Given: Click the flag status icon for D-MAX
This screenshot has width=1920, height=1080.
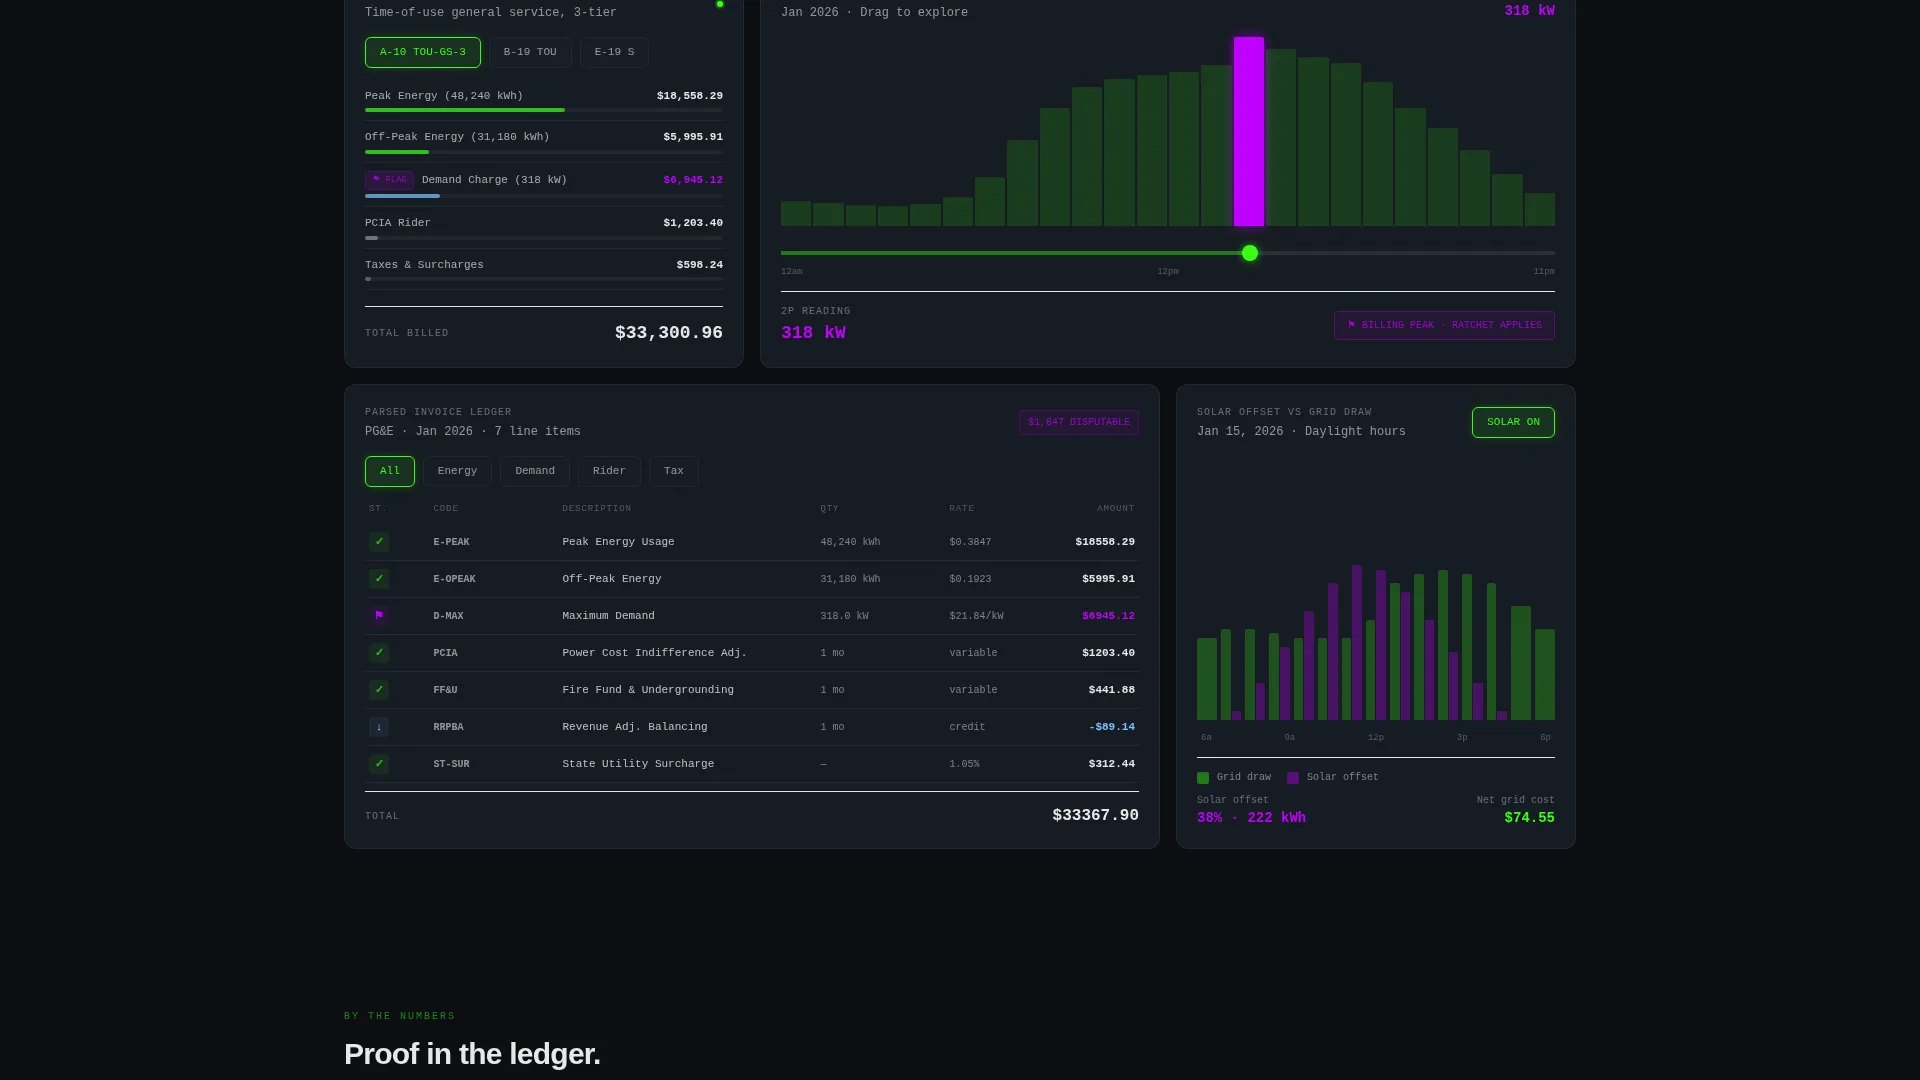Looking at the screenshot, I should (x=379, y=616).
